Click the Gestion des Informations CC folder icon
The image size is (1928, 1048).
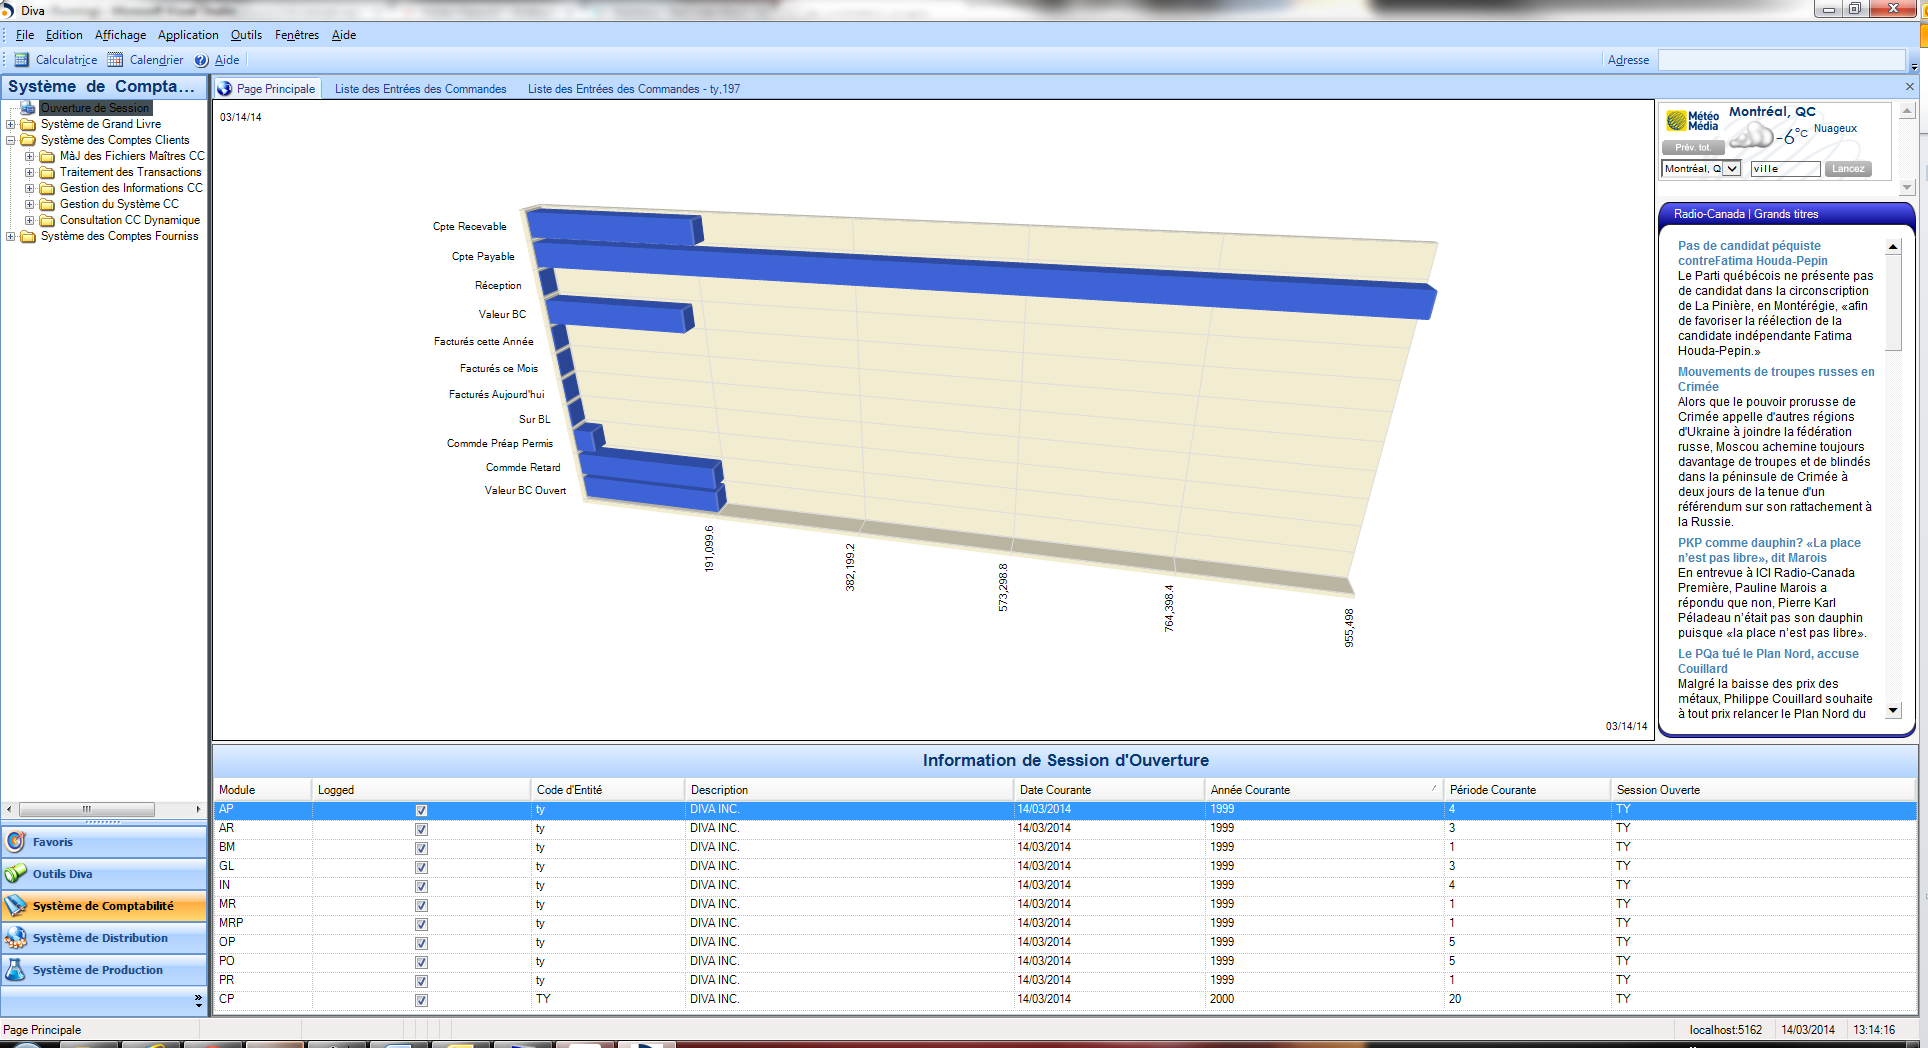tap(47, 188)
